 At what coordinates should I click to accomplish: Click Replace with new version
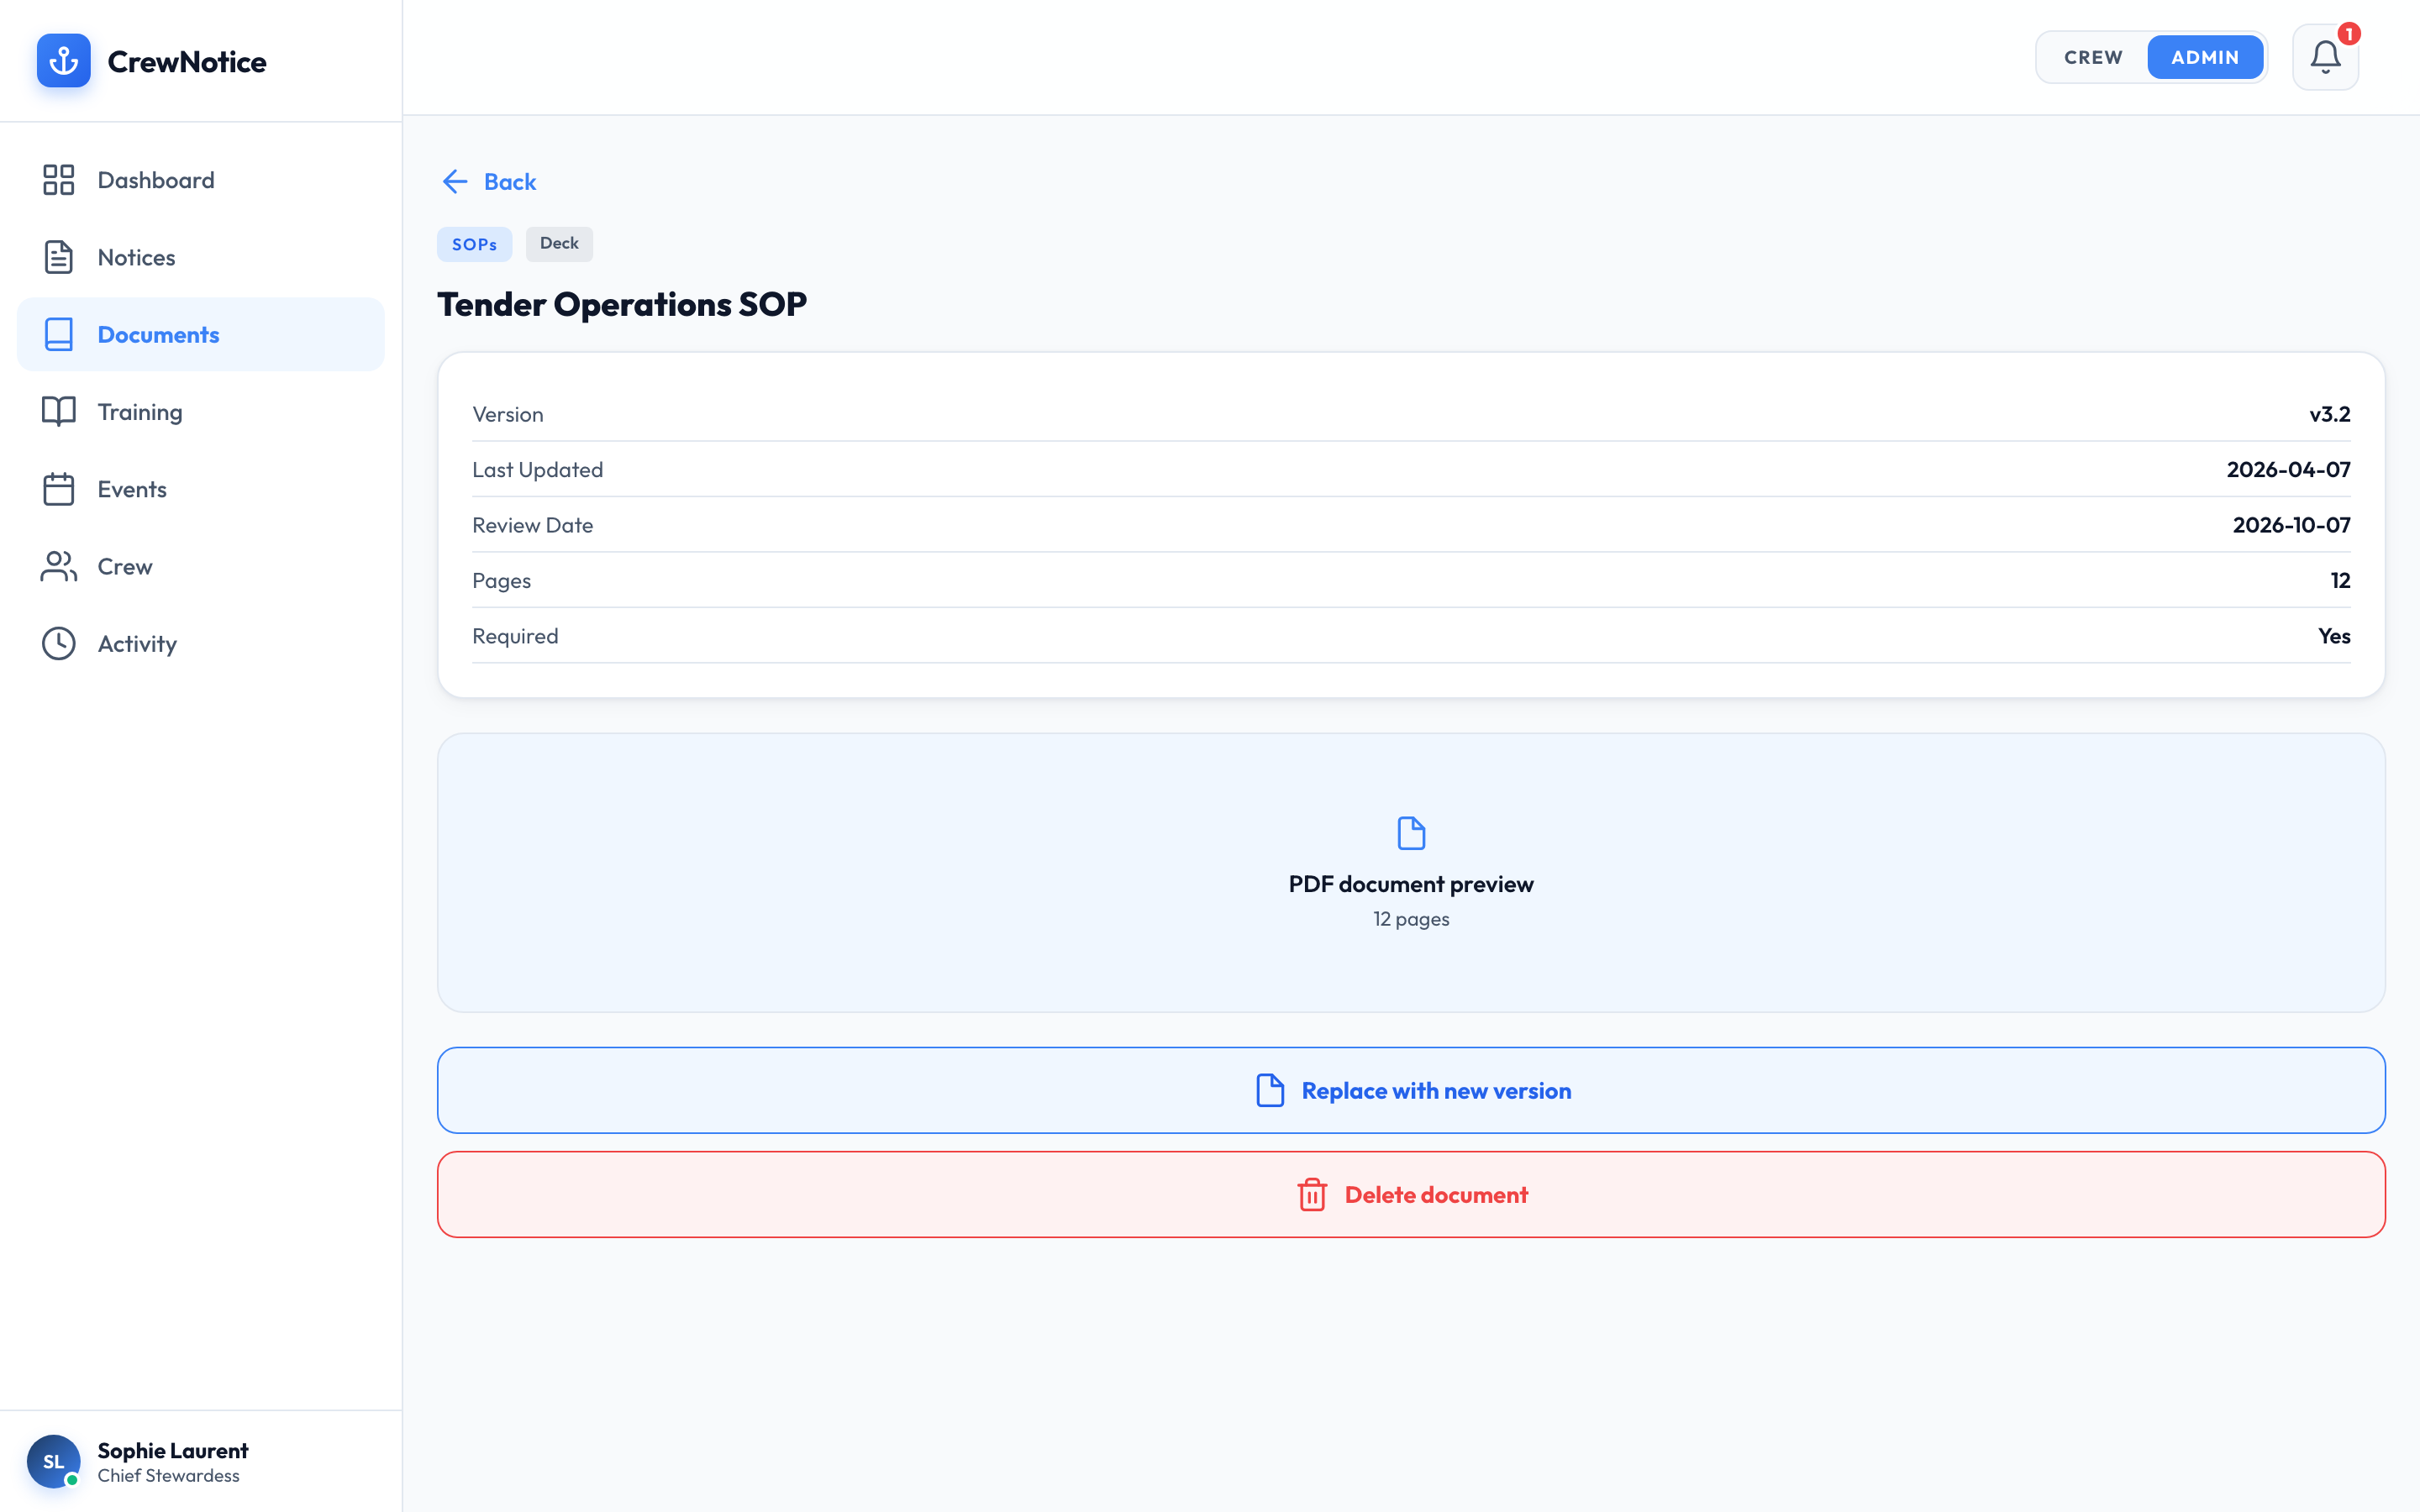1411,1090
